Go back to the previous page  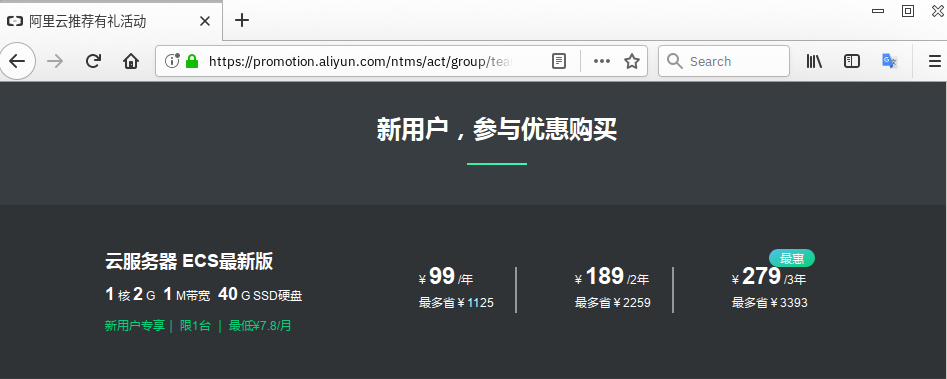(x=17, y=61)
